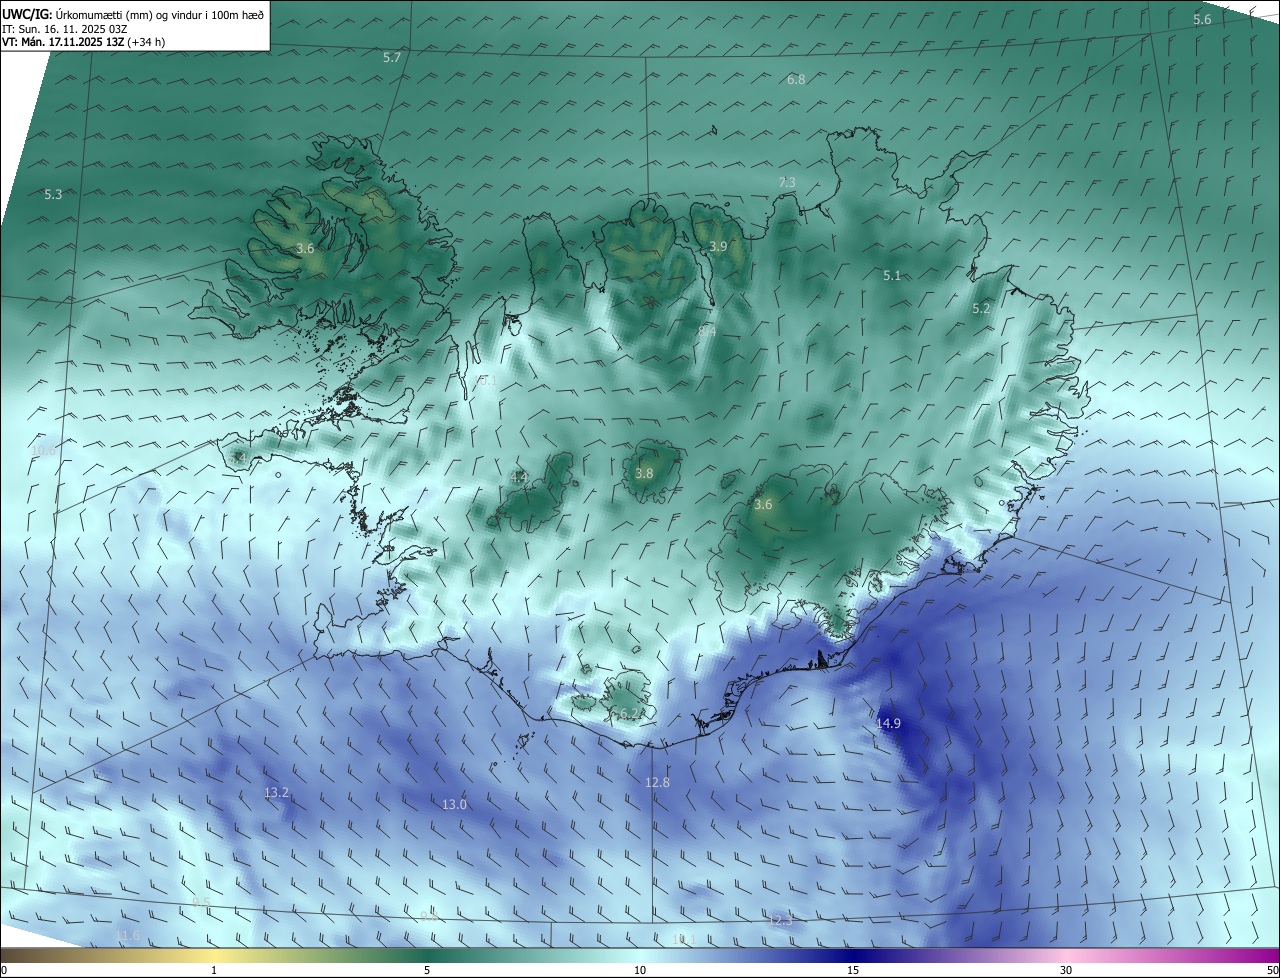
Task: Click the 5.3 value label
Action: 53,194
